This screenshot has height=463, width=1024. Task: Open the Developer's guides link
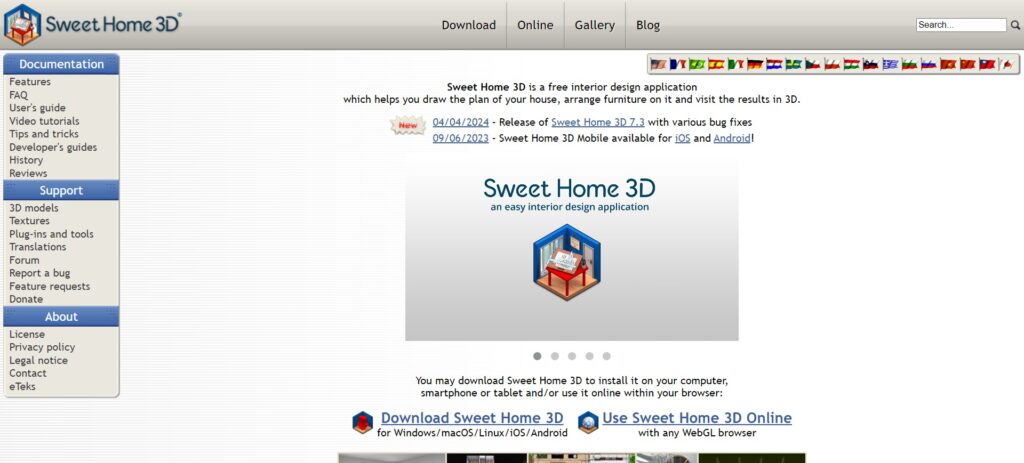coord(53,147)
